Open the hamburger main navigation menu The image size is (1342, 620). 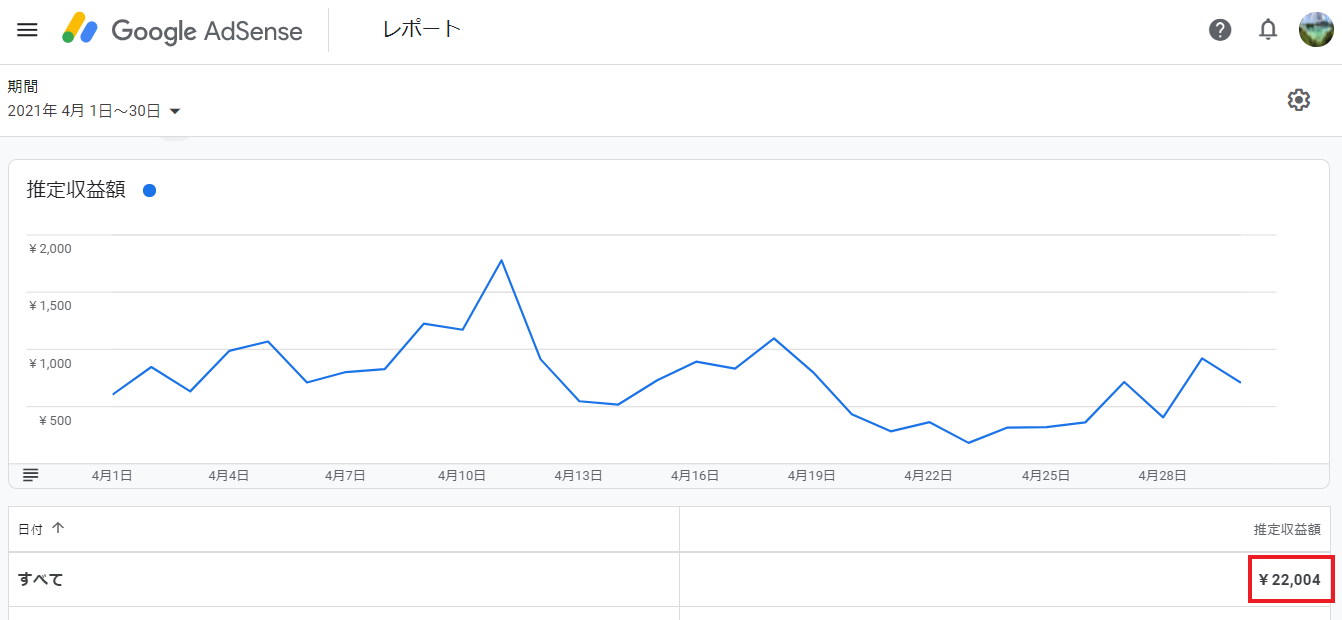[27, 30]
